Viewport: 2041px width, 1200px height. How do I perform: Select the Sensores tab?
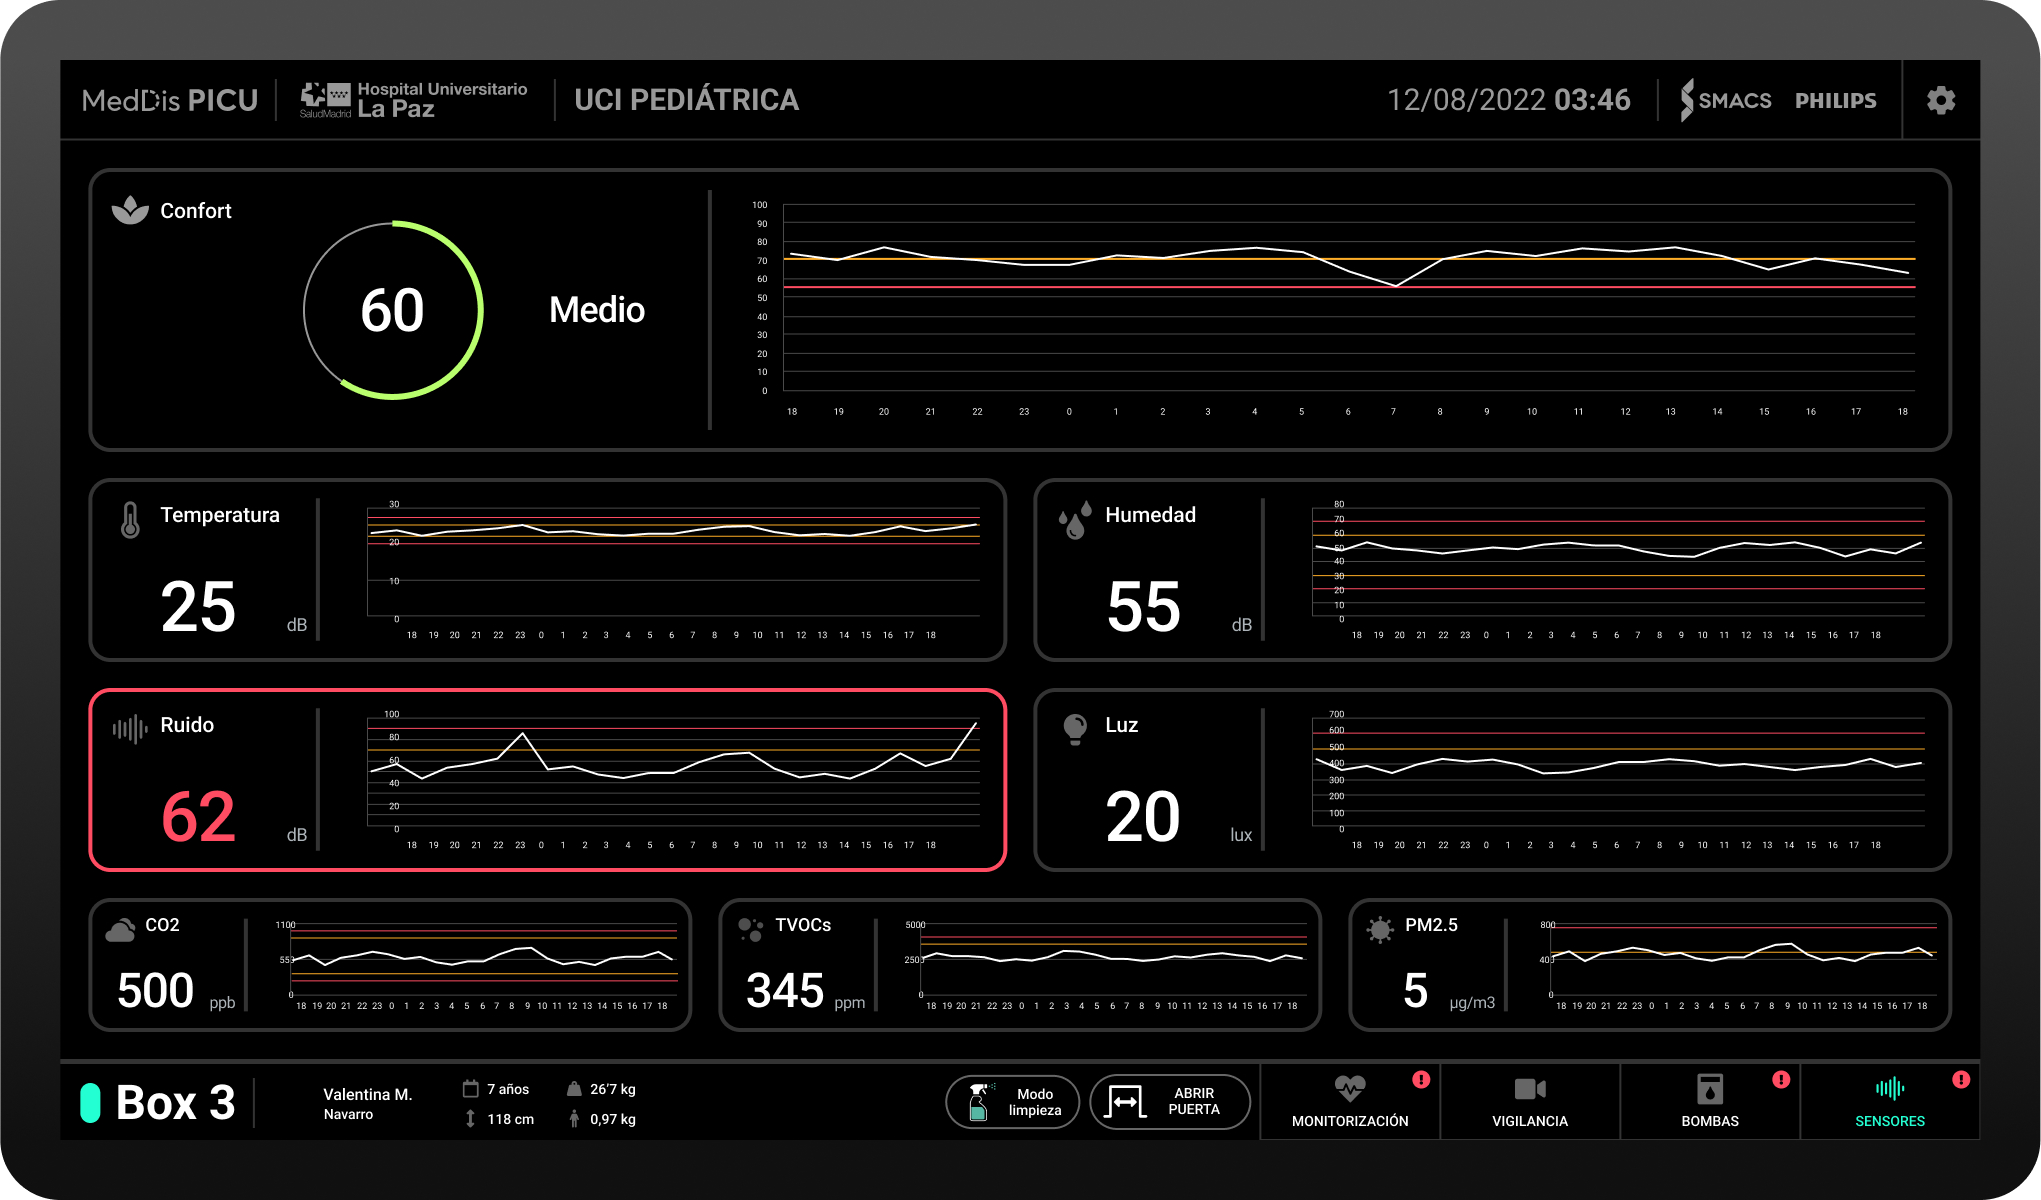pos(1890,1101)
